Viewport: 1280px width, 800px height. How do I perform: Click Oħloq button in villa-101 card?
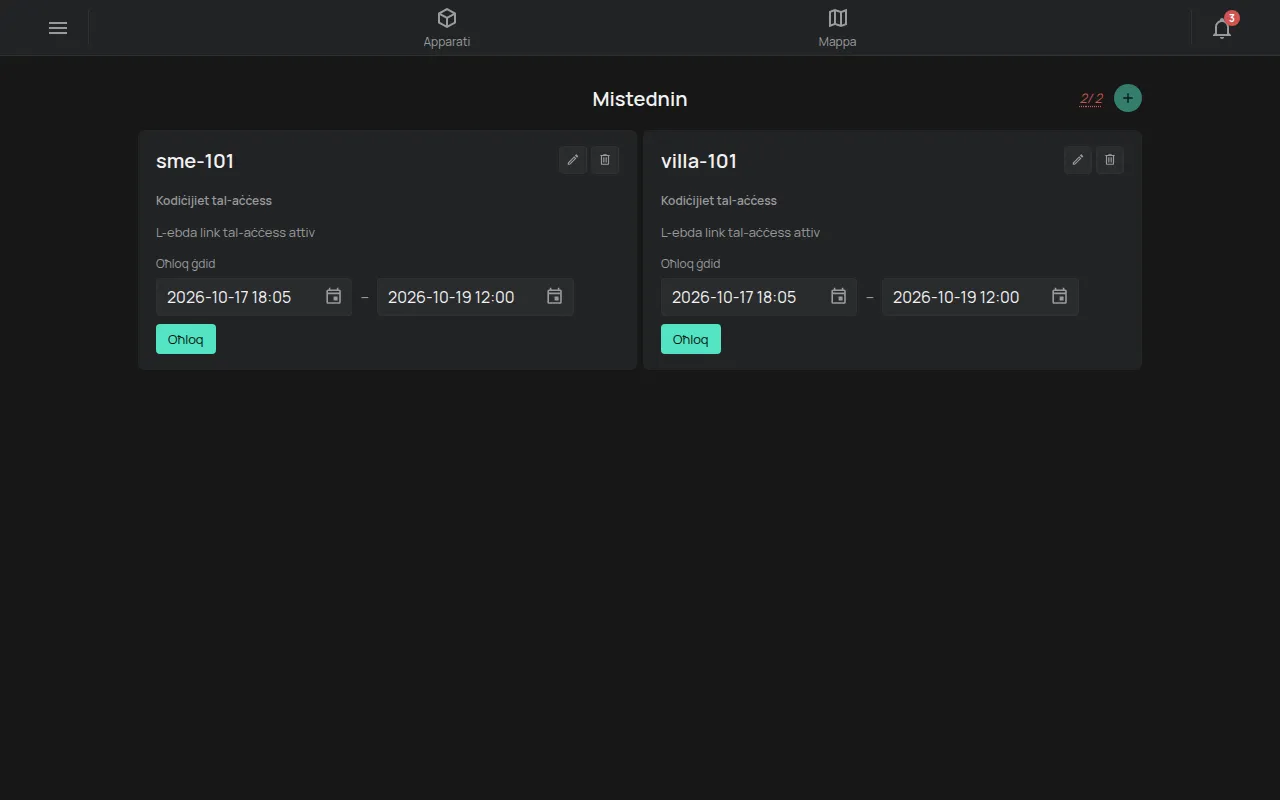click(691, 339)
